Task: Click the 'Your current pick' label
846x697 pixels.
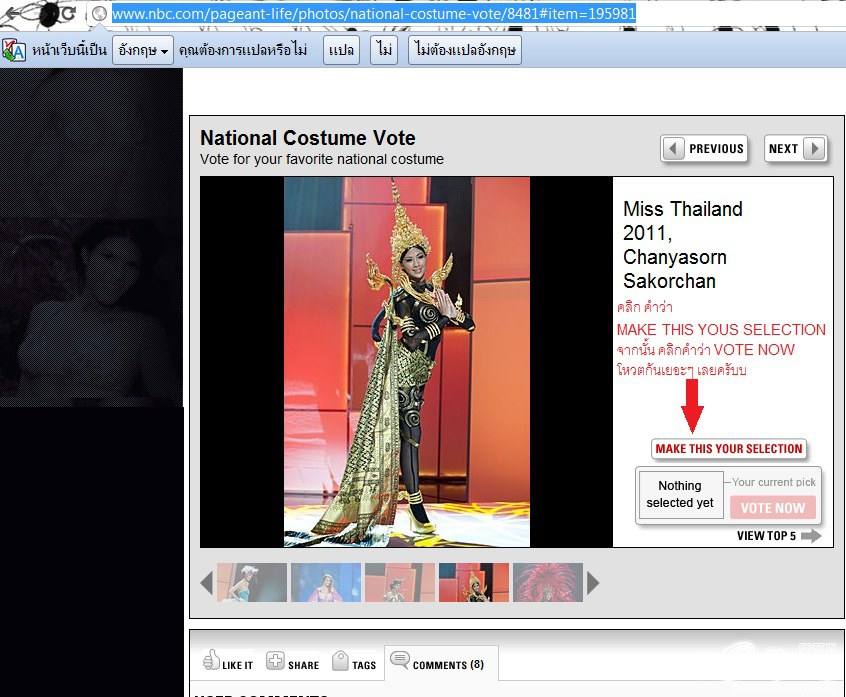Action: (x=774, y=482)
